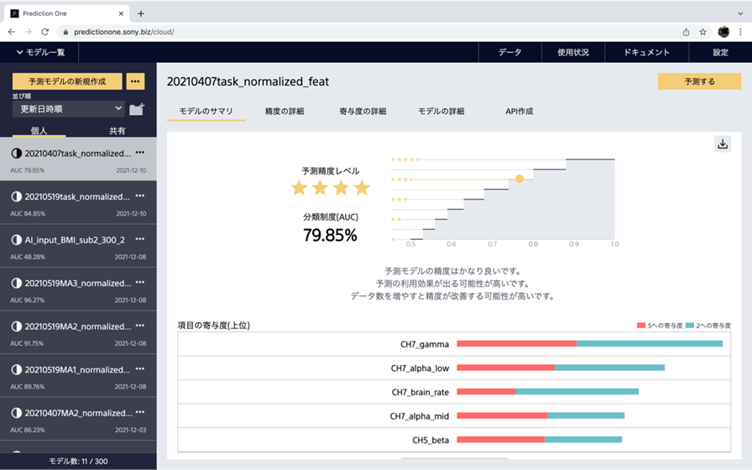
Task: Open the 更新日時順 sort order dropdown
Action: pos(68,109)
